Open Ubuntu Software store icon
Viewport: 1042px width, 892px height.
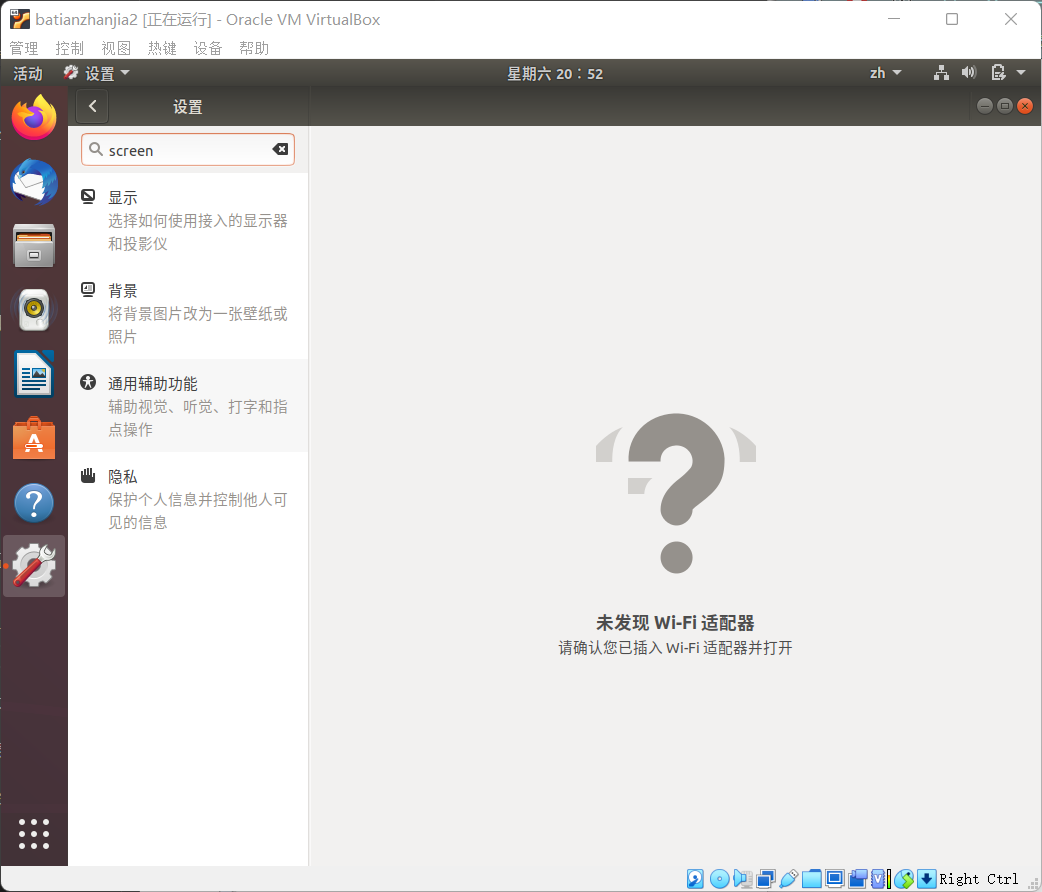34,438
